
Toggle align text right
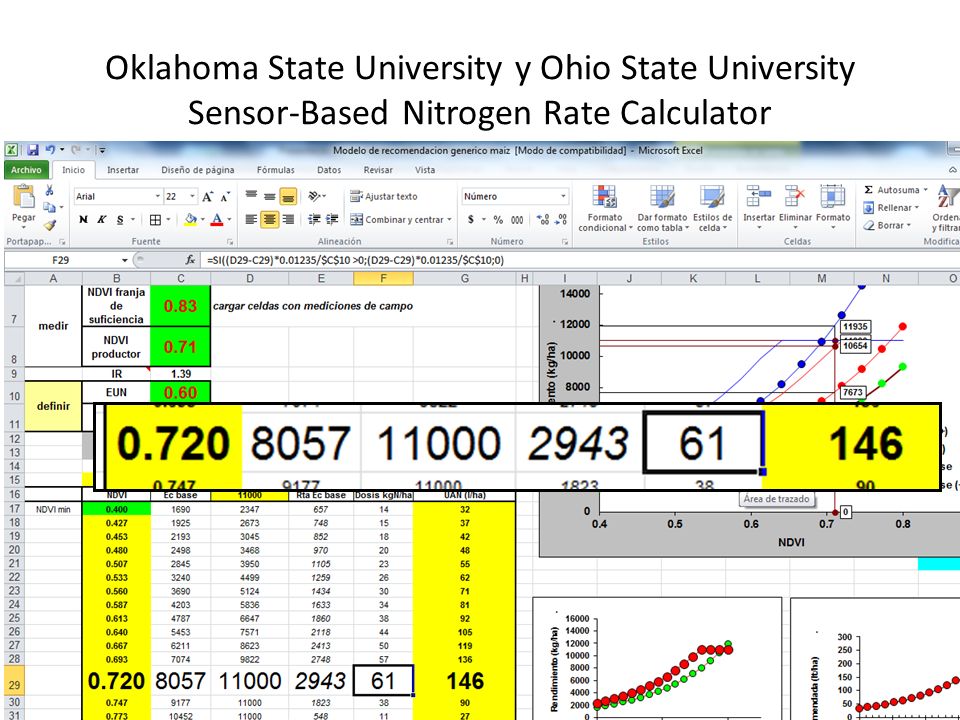tap(288, 219)
